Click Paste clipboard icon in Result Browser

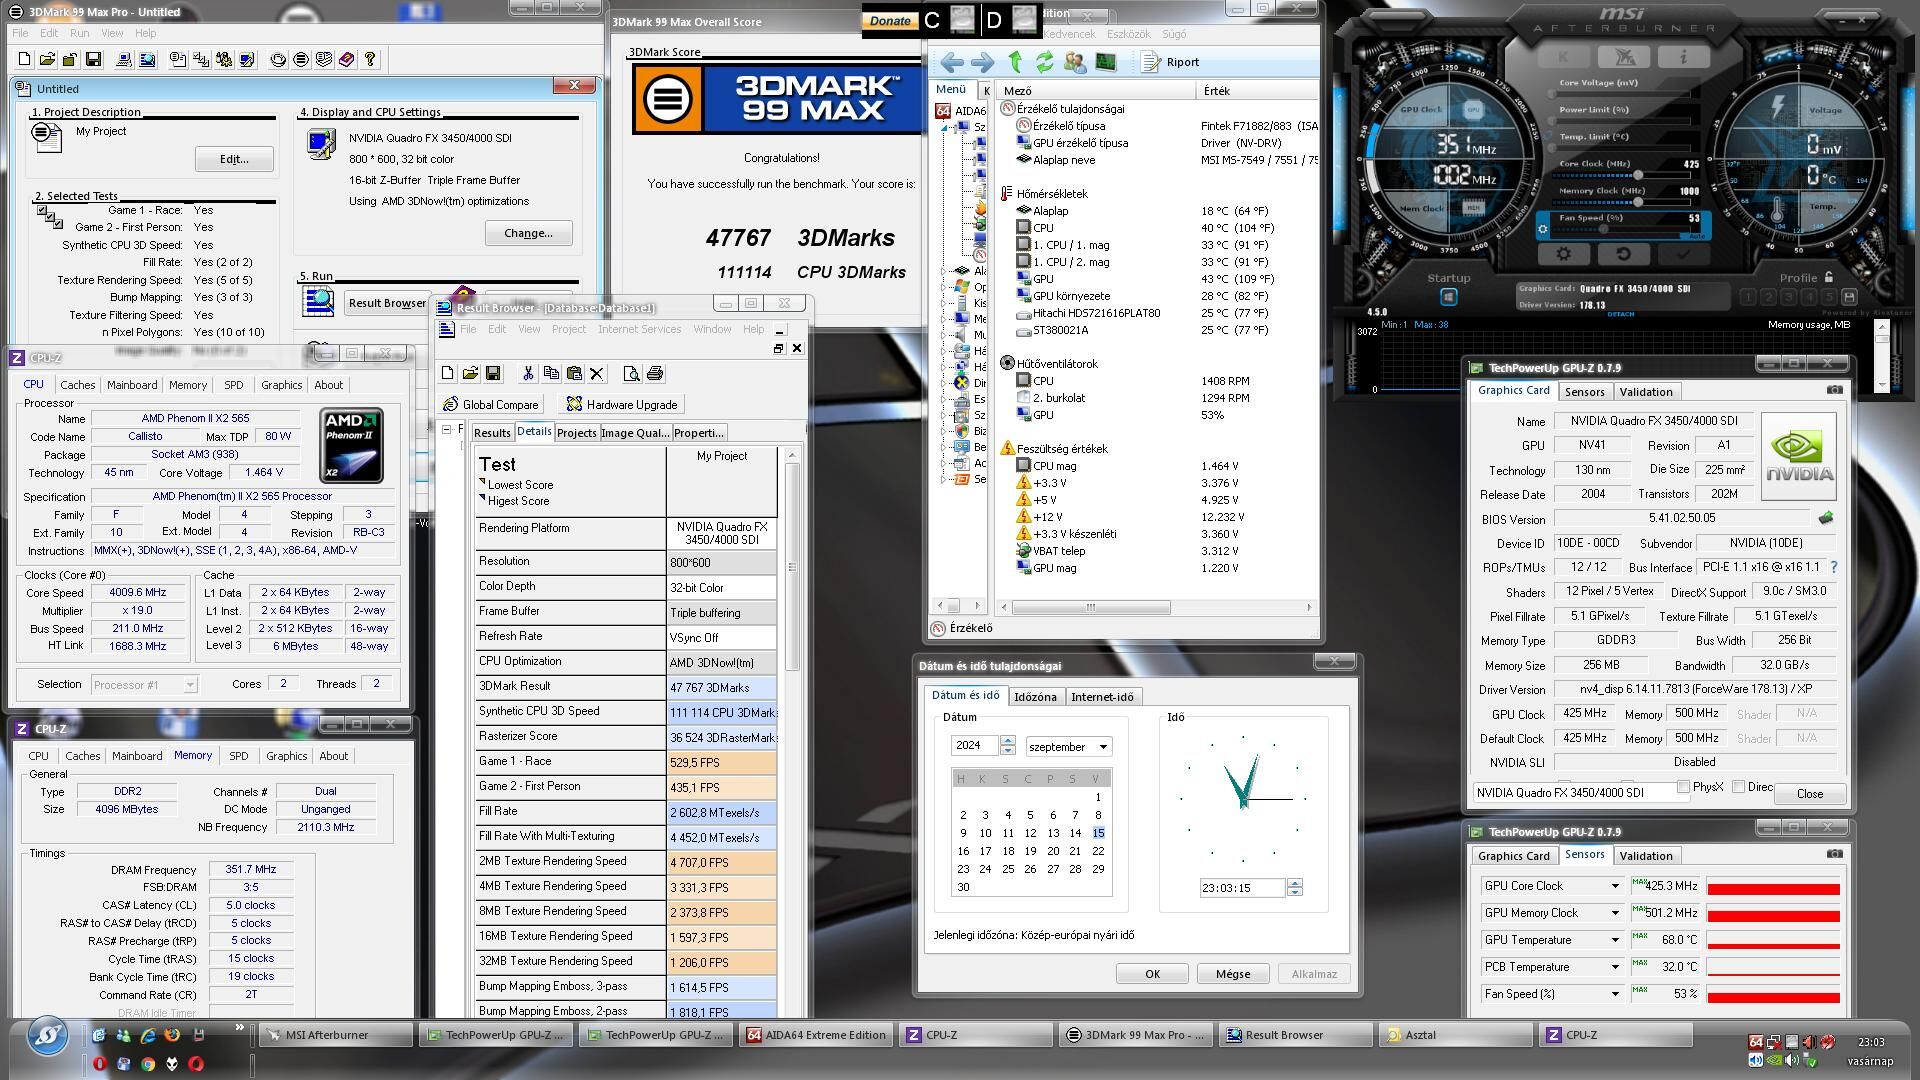tap(574, 373)
